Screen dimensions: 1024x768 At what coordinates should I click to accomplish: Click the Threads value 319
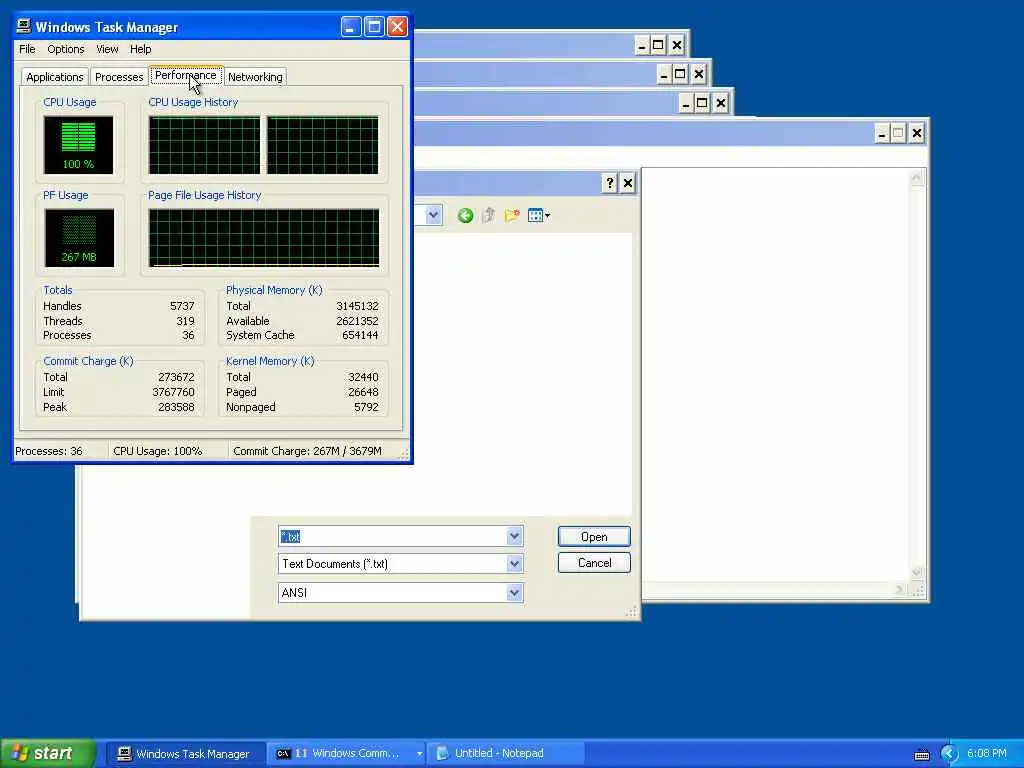(x=185, y=321)
